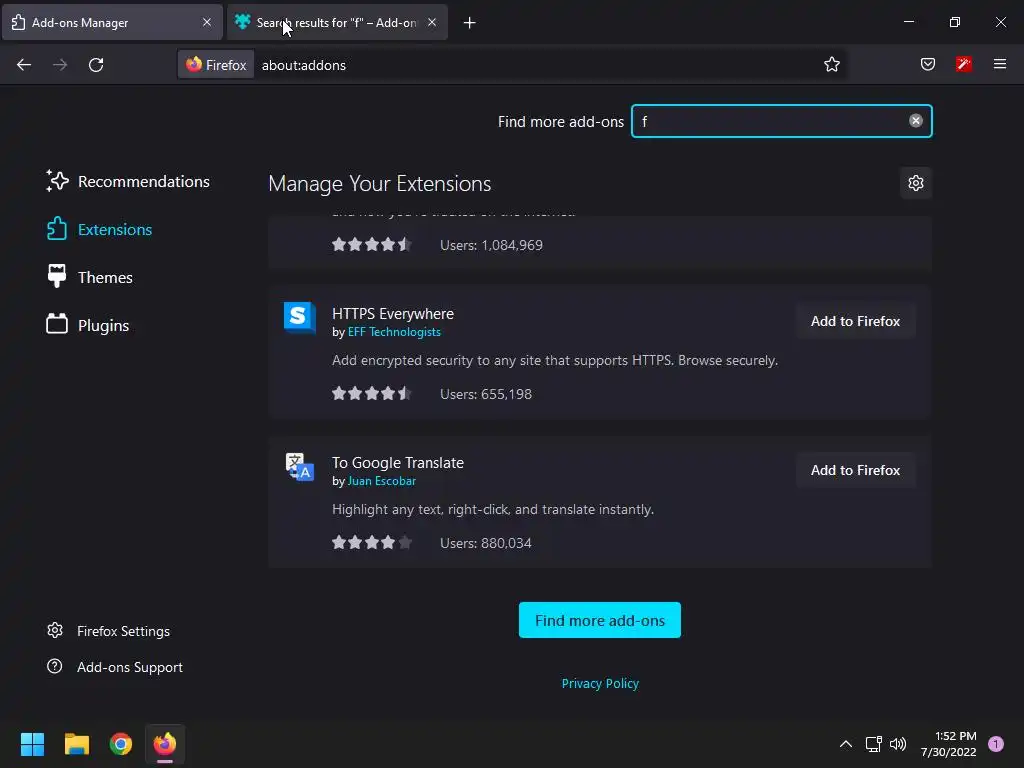
Task: Click the red extension icon in toolbar
Action: click(963, 64)
